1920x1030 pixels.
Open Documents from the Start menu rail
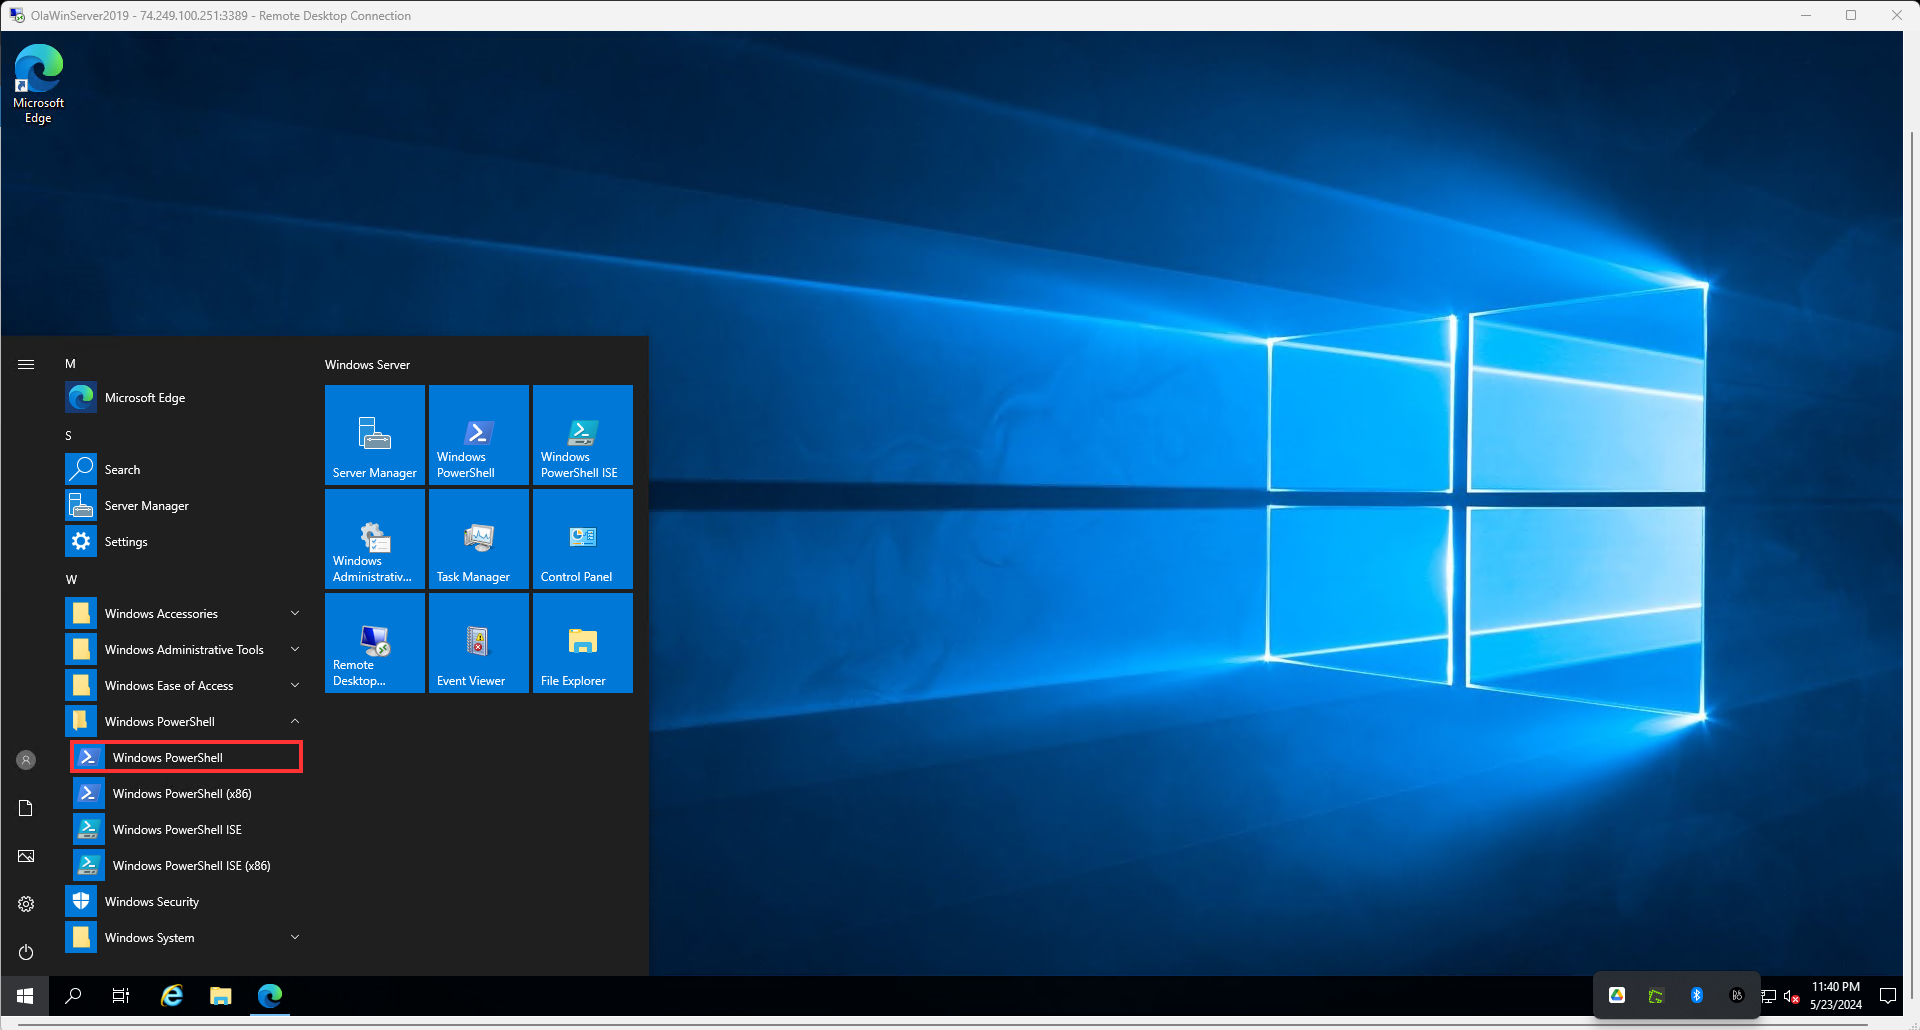(26, 808)
